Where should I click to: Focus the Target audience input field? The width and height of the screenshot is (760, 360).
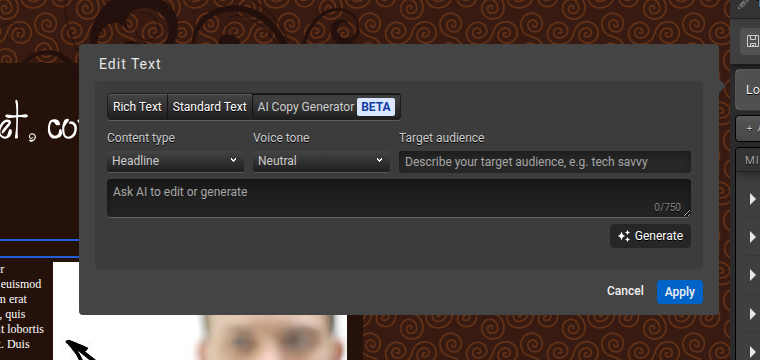pos(545,162)
